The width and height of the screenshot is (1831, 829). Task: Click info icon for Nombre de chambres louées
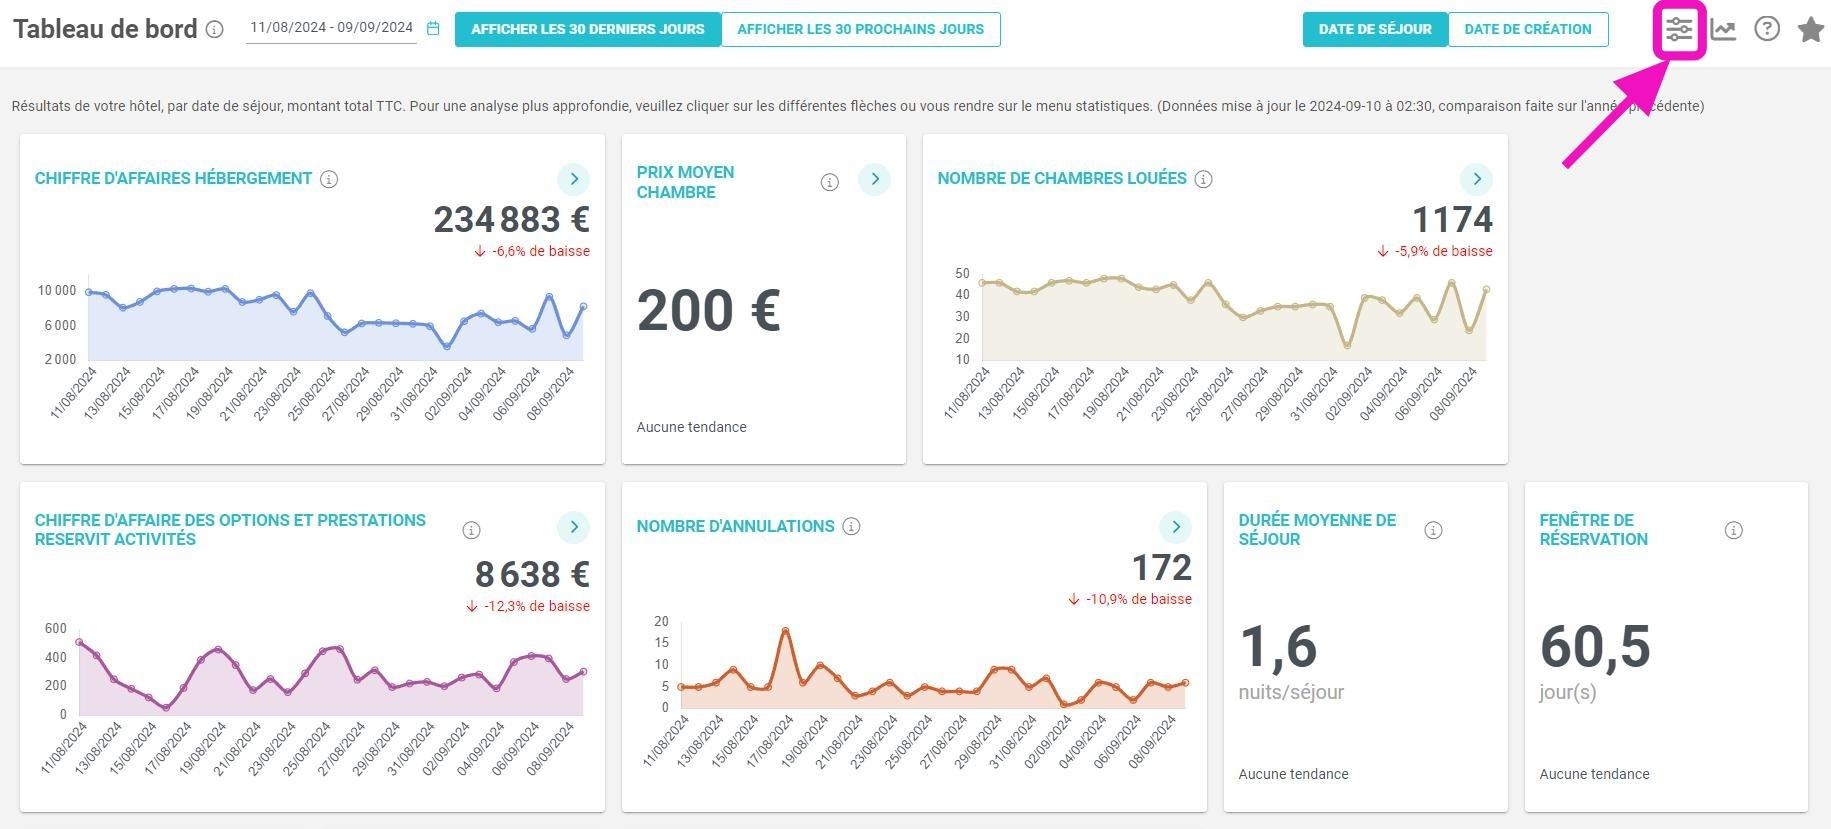[1204, 179]
